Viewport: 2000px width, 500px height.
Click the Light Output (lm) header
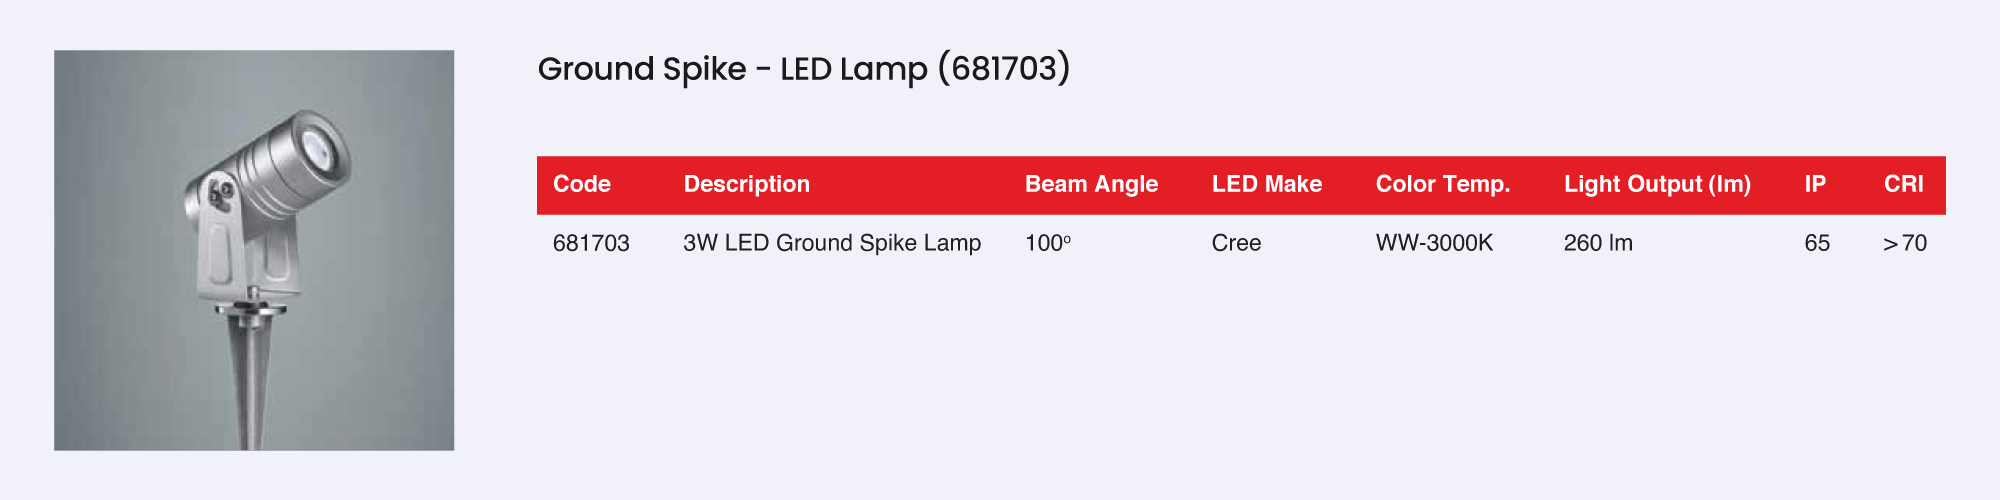tap(1657, 184)
